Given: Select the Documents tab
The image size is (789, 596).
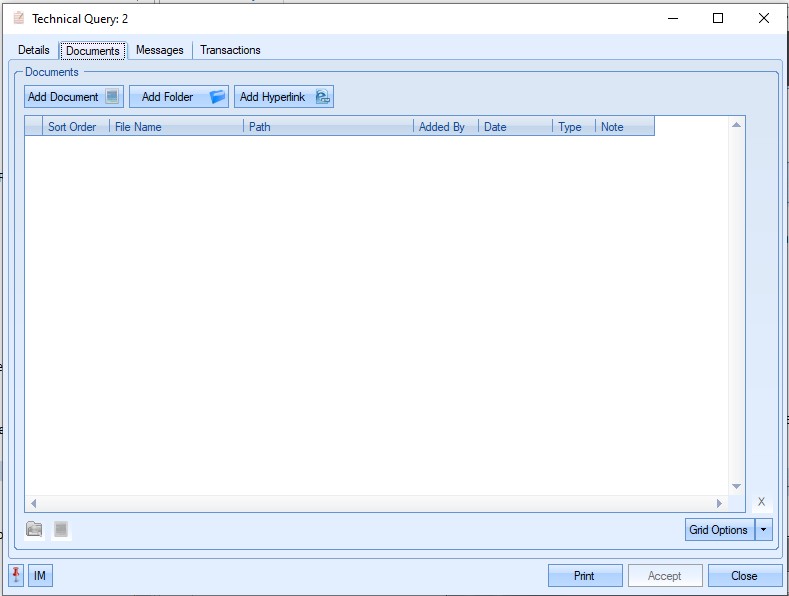Looking at the screenshot, I should (x=93, y=50).
